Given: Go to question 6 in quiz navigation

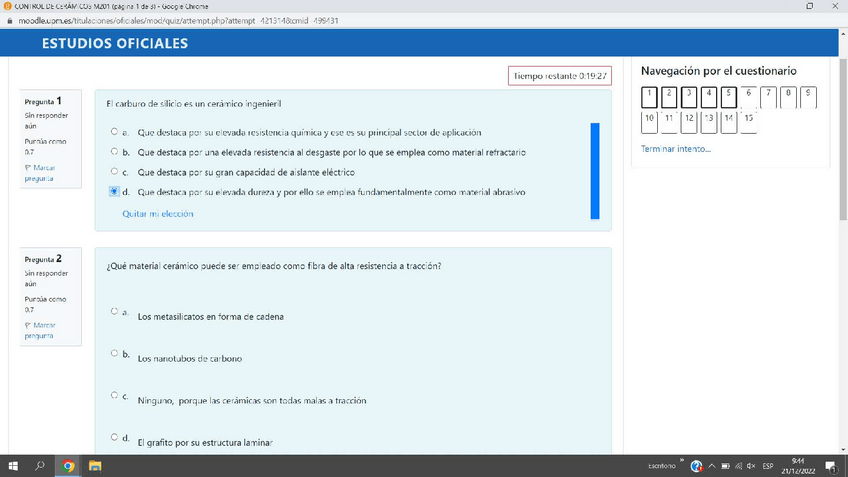Looking at the screenshot, I should coord(747,97).
